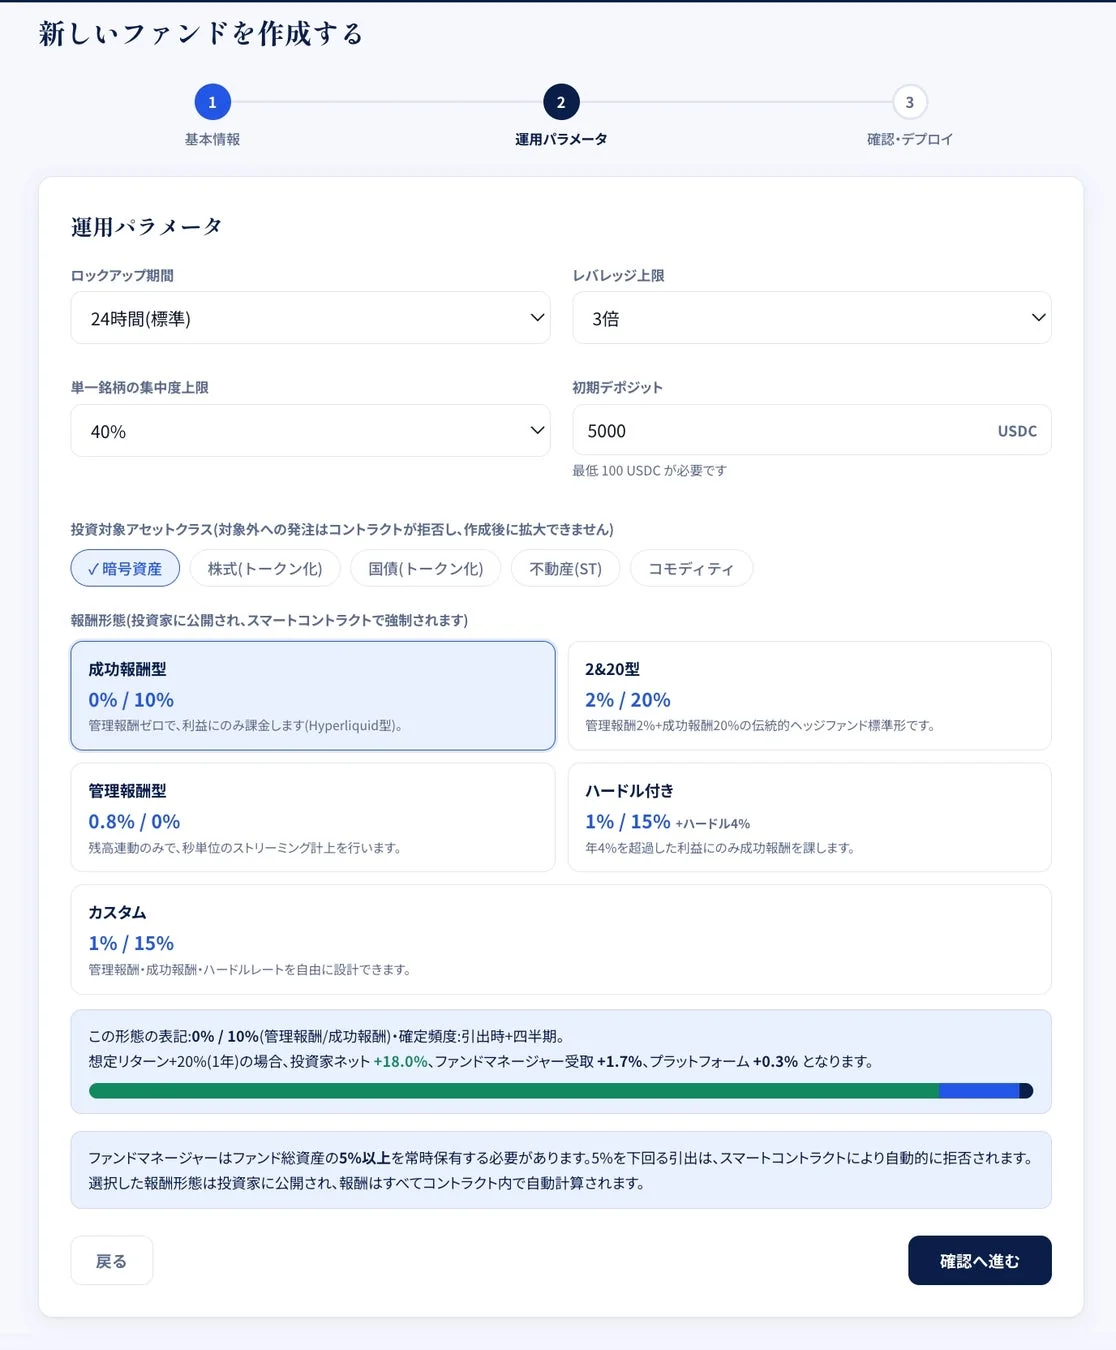
Task: Click the 戻る button
Action: click(x=112, y=1260)
